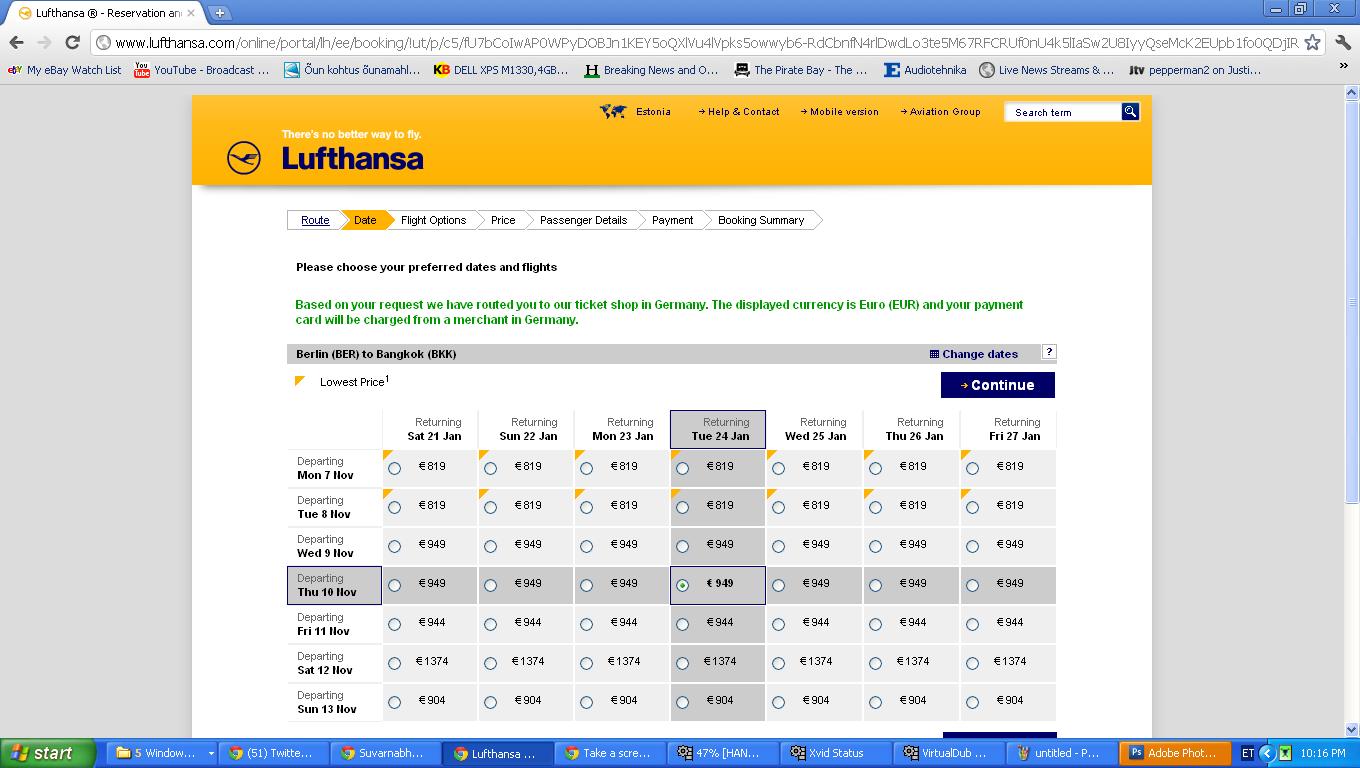Go forward with browser forward arrow
The width and height of the screenshot is (1360, 768).
(x=44, y=42)
